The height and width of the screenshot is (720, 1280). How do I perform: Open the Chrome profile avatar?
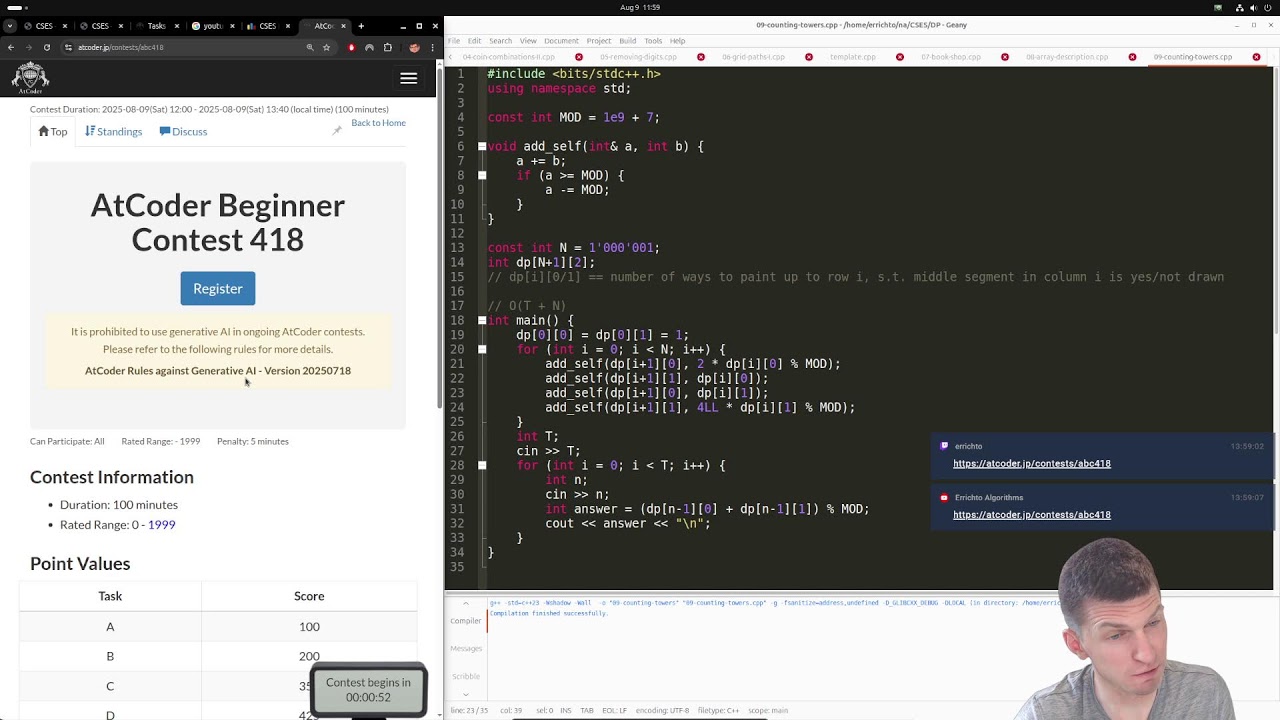414,47
